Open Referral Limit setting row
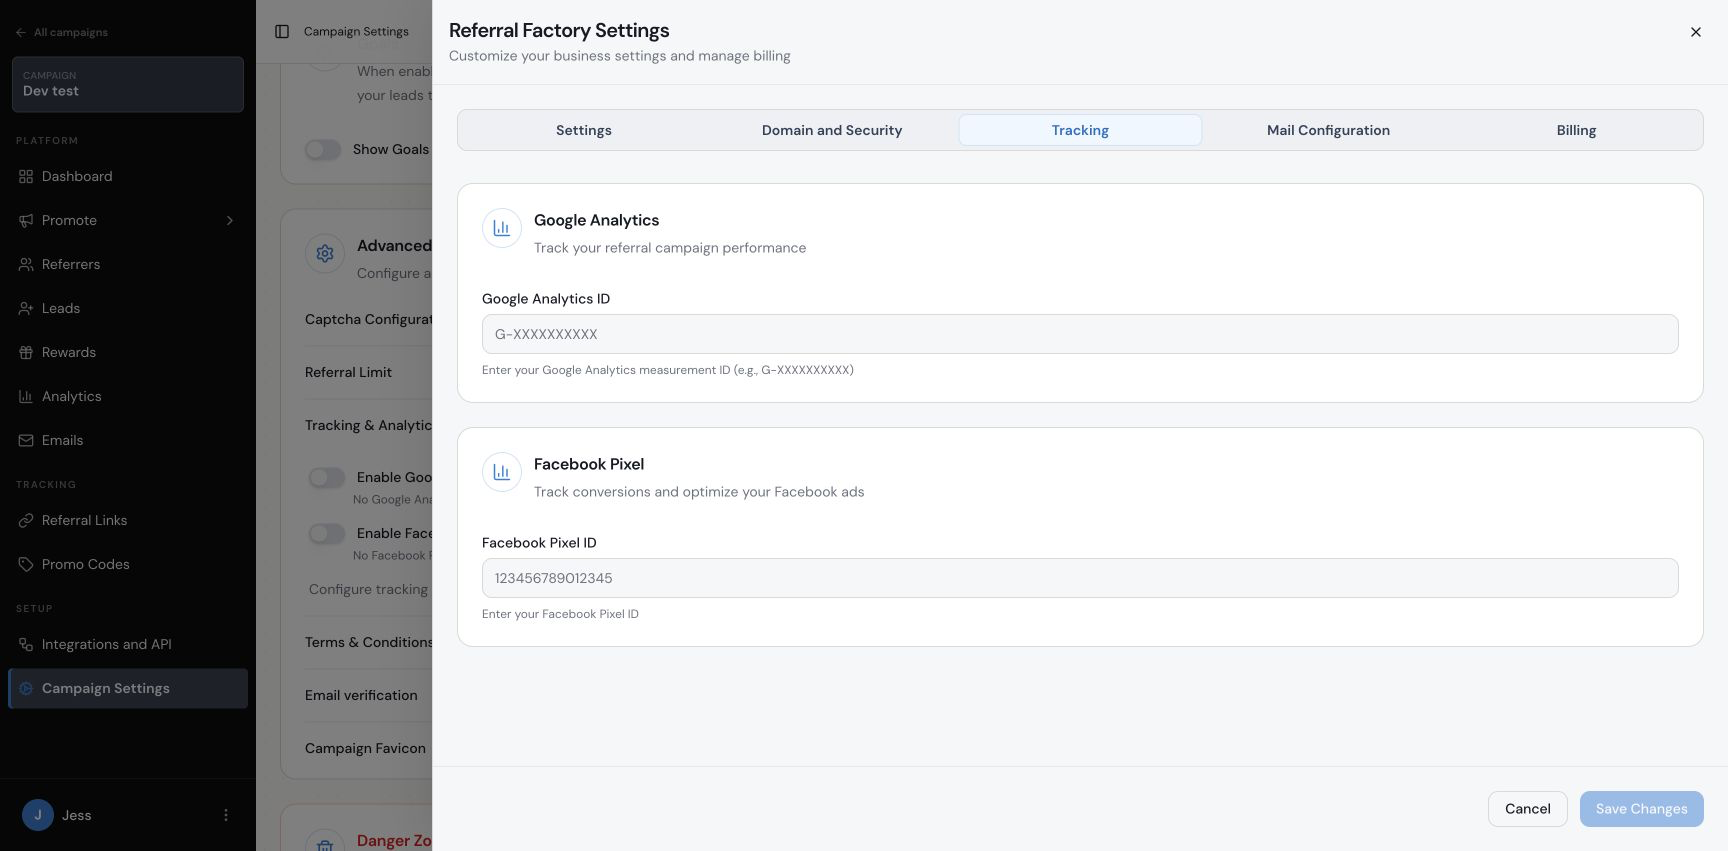 [368, 372]
